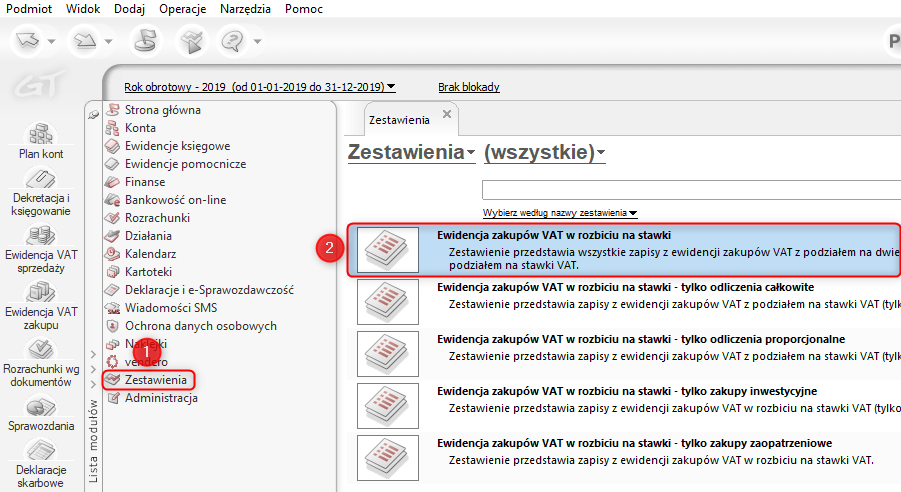Select Konta module

point(140,128)
